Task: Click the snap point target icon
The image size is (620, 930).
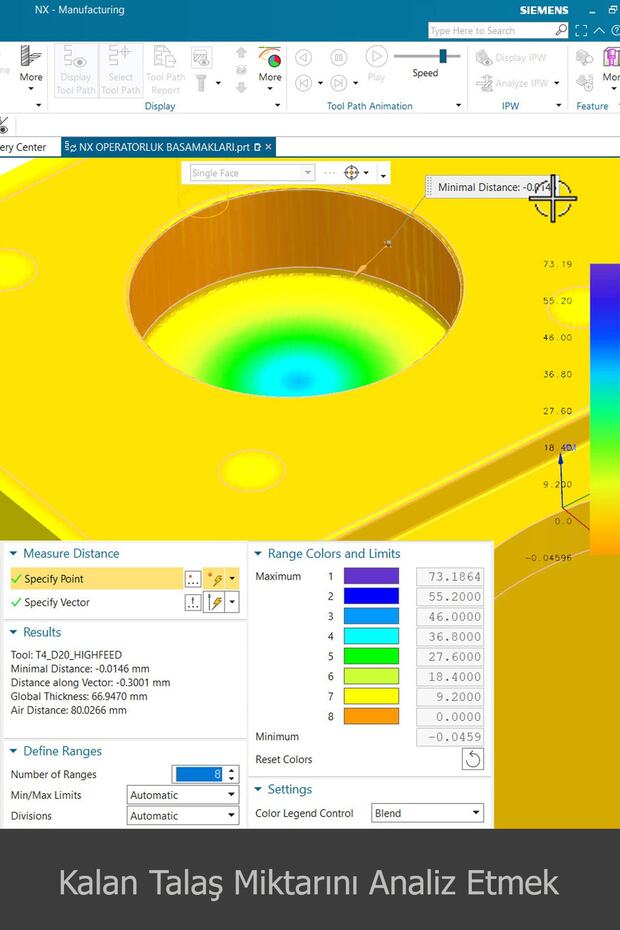Action: pos(351,173)
